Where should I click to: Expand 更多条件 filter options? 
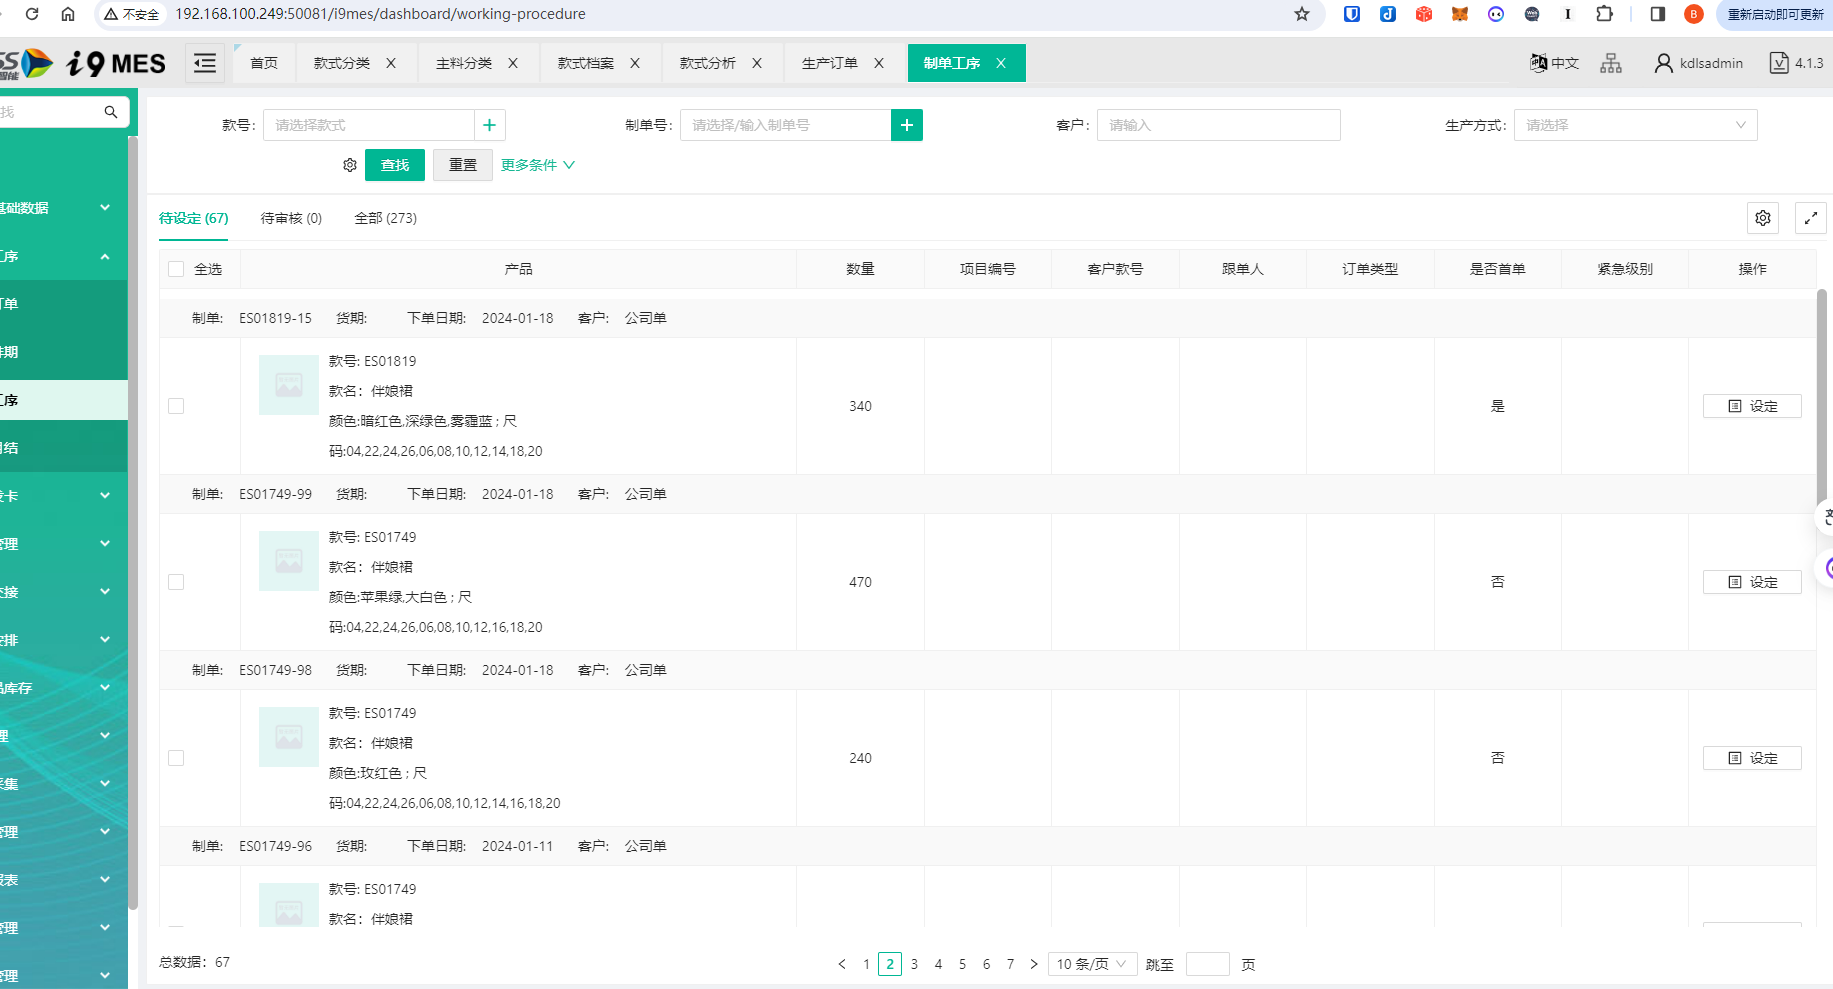pos(538,165)
